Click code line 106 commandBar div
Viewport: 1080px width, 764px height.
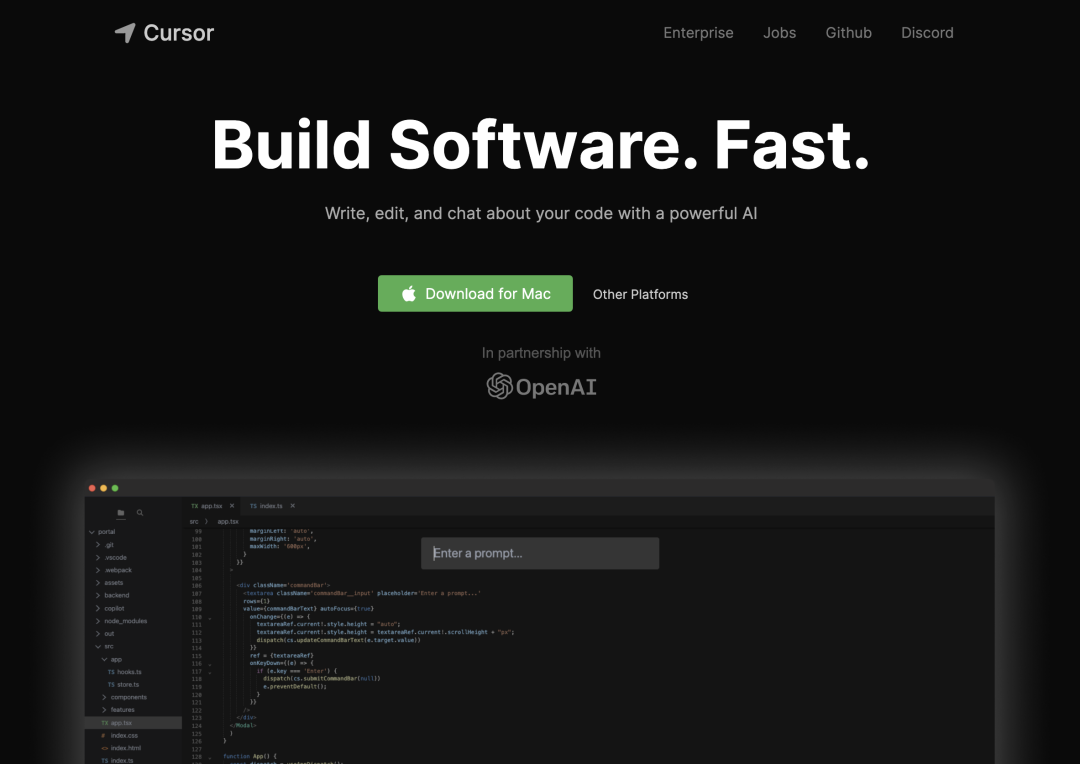tap(282, 585)
